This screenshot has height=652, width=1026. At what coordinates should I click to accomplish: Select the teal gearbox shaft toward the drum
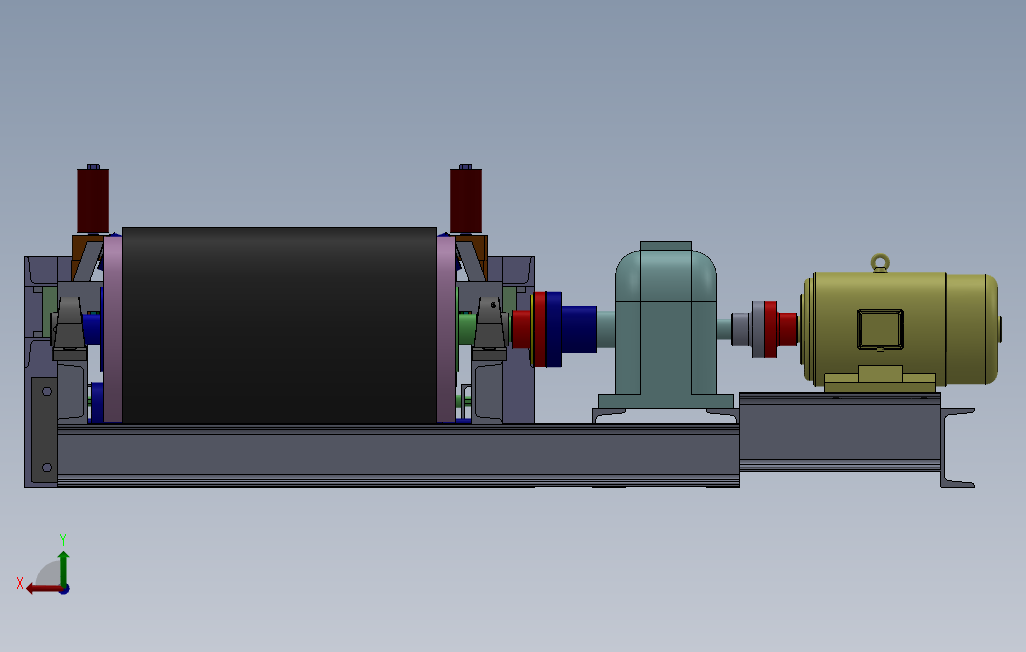click(606, 329)
